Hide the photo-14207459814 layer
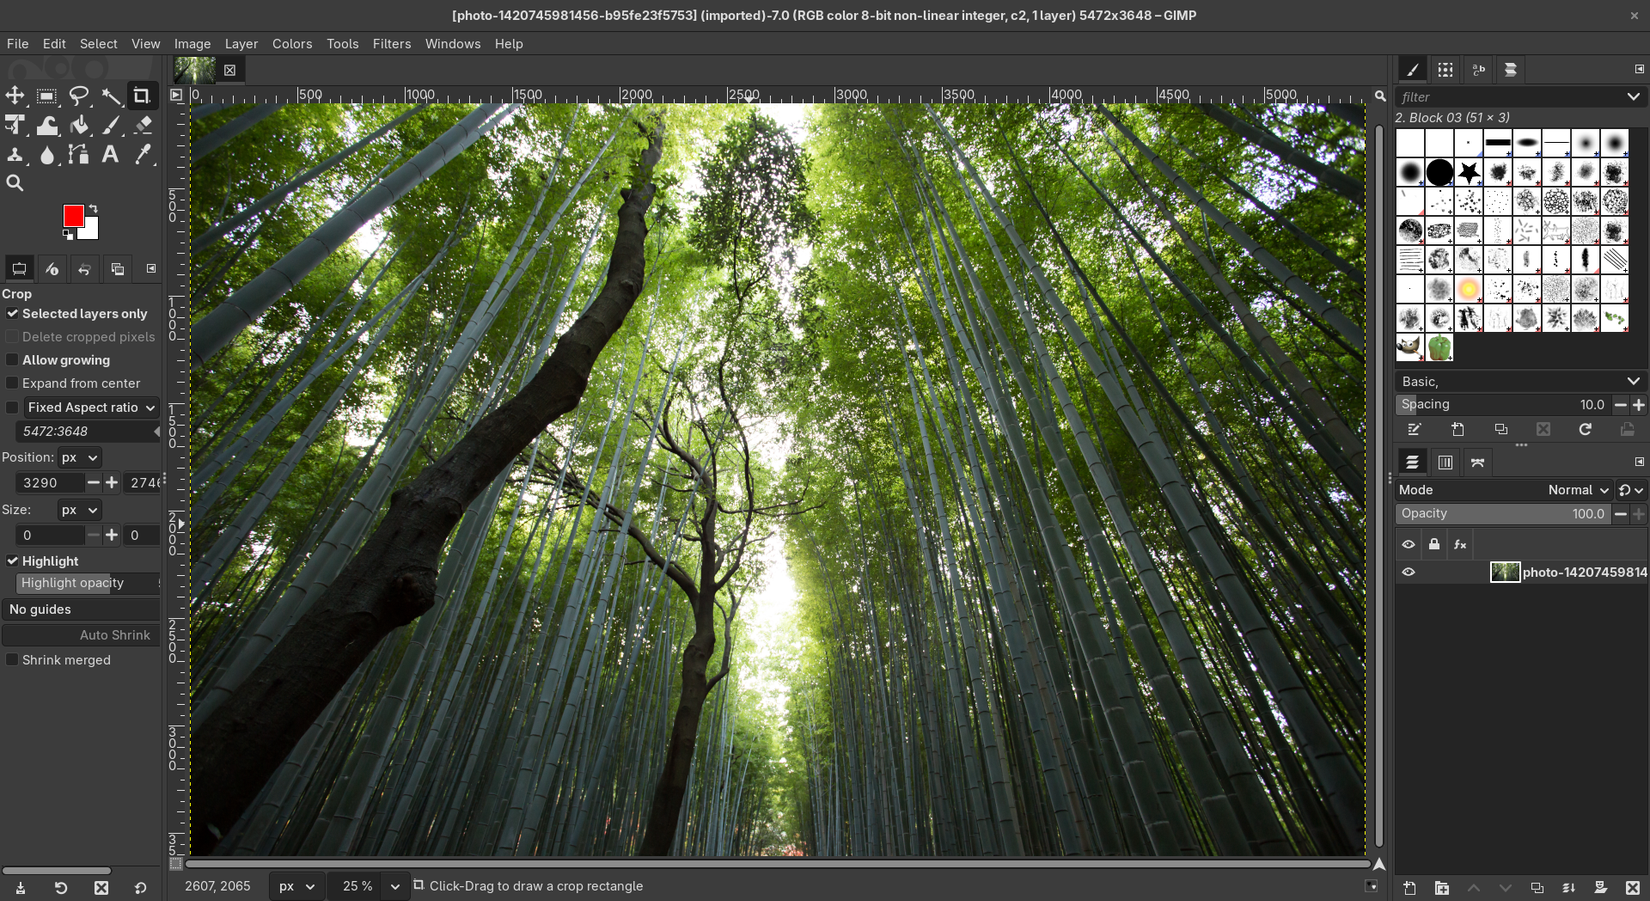 pyautogui.click(x=1408, y=572)
